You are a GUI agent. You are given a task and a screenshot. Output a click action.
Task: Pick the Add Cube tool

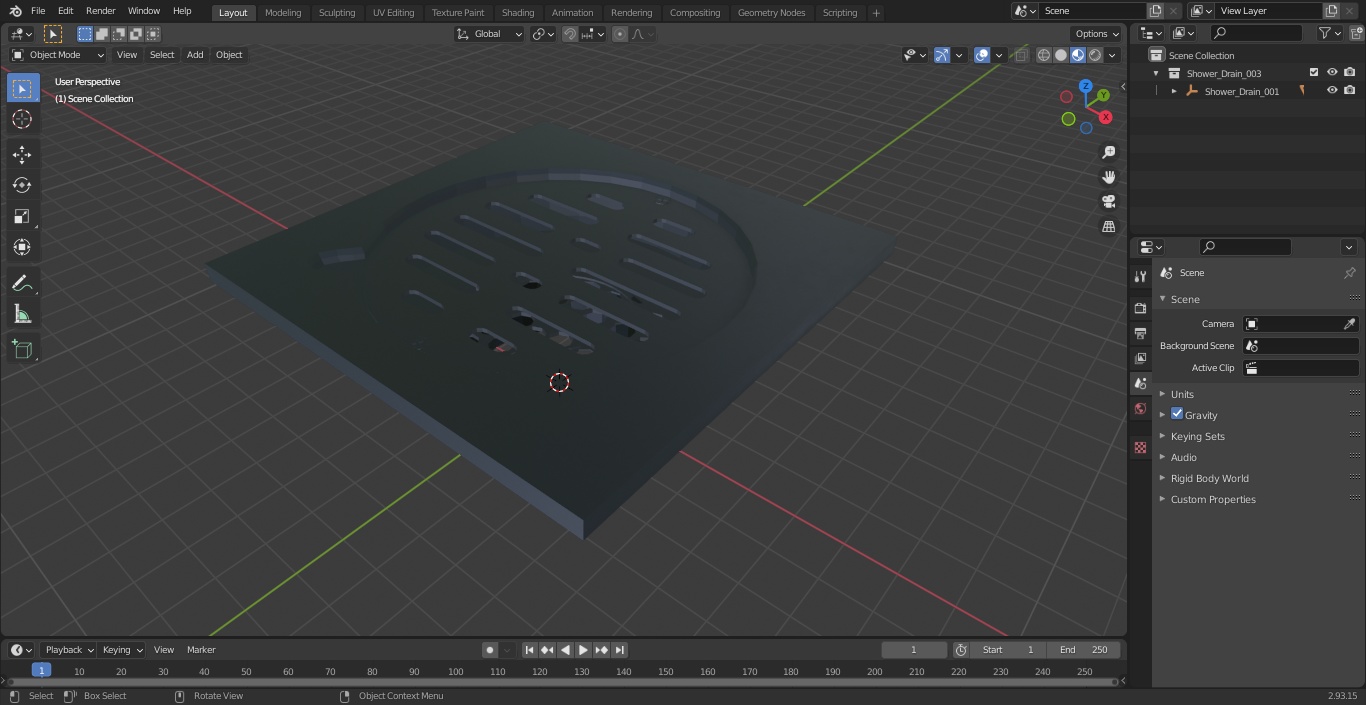coord(22,349)
